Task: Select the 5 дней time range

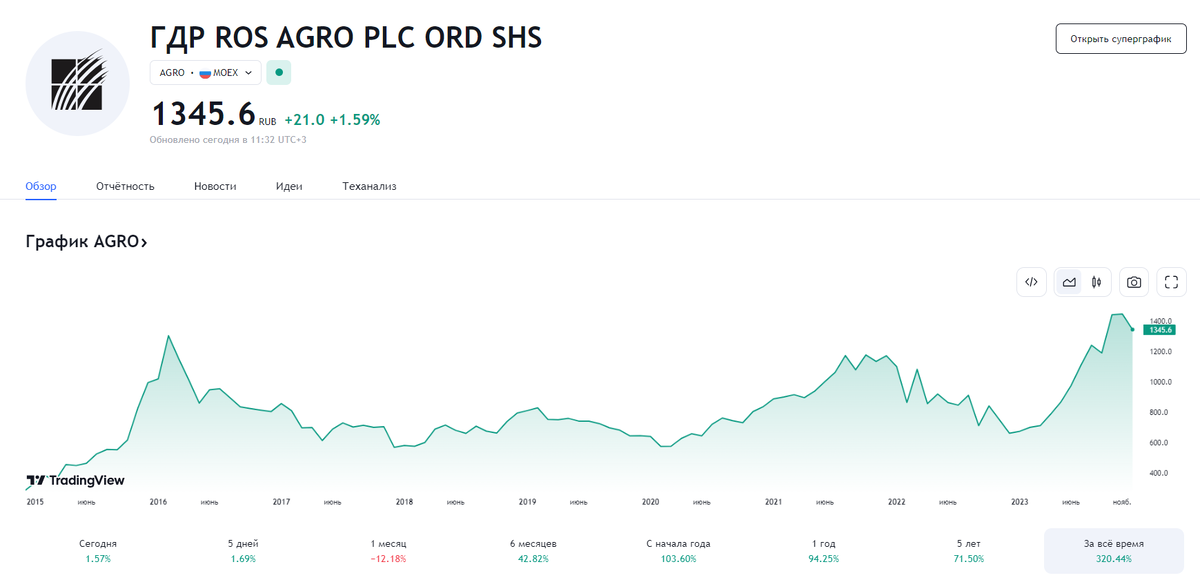Action: (x=244, y=551)
